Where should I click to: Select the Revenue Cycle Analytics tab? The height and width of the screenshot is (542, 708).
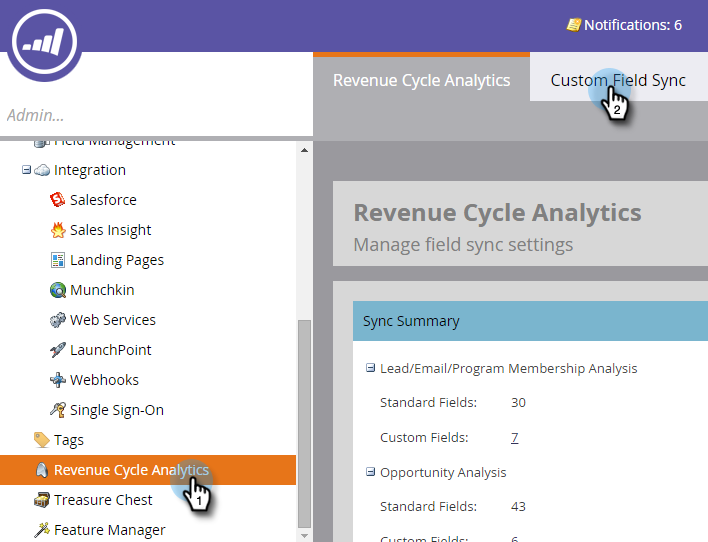click(421, 80)
